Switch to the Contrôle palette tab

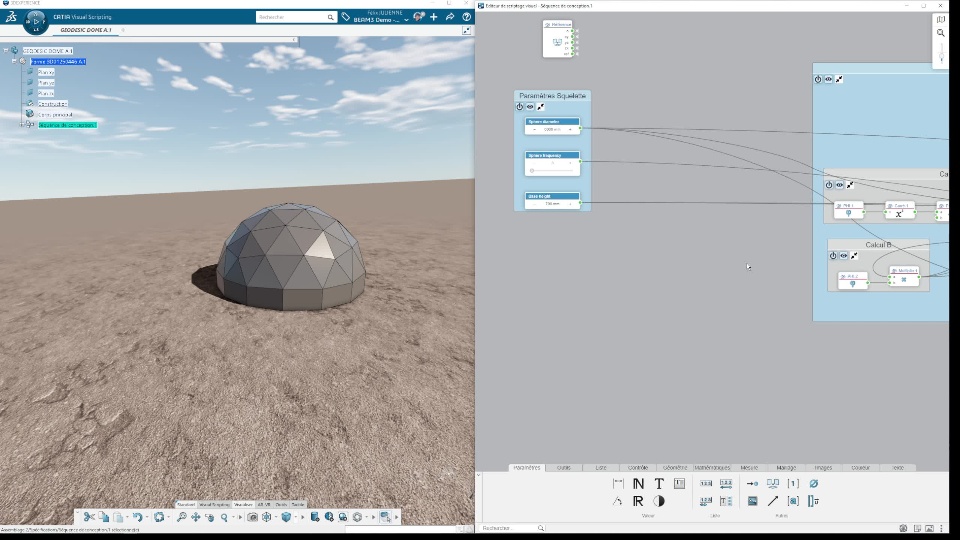(x=638, y=468)
